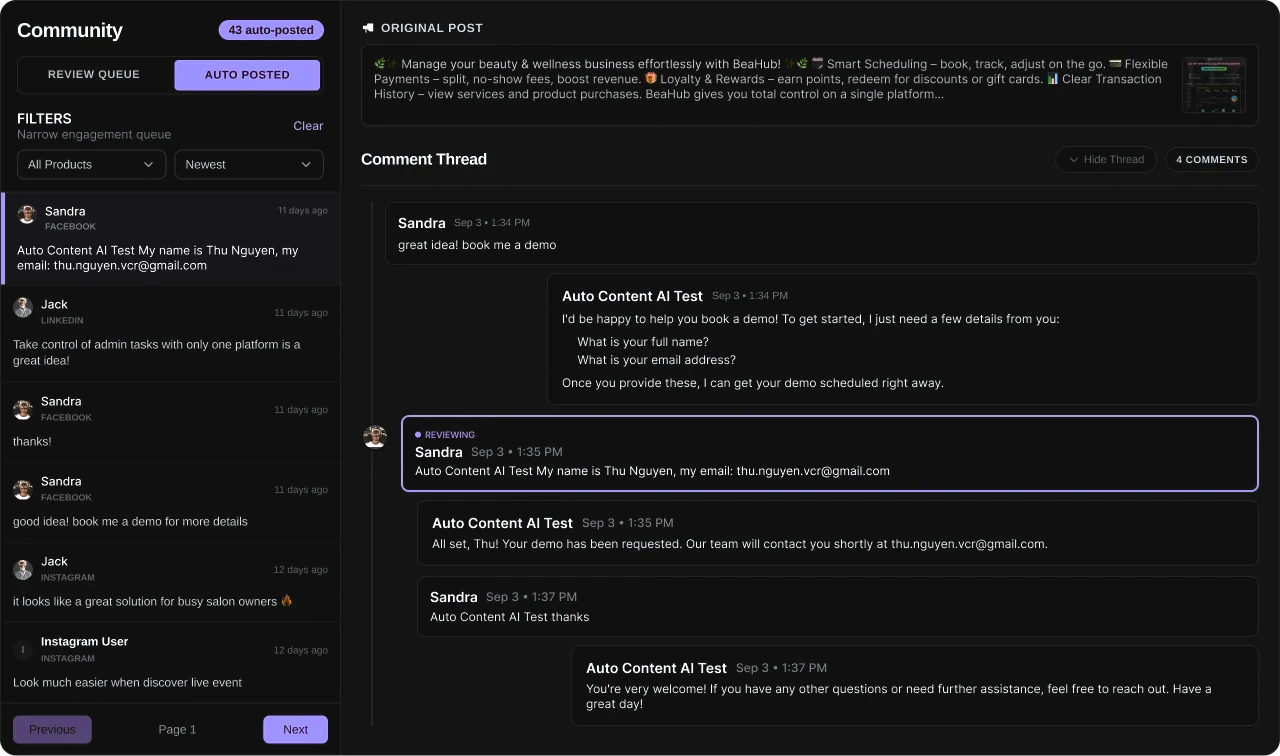Click Sandra's avatar in the "good idea!" entry
This screenshot has width=1280, height=756.
(23, 489)
